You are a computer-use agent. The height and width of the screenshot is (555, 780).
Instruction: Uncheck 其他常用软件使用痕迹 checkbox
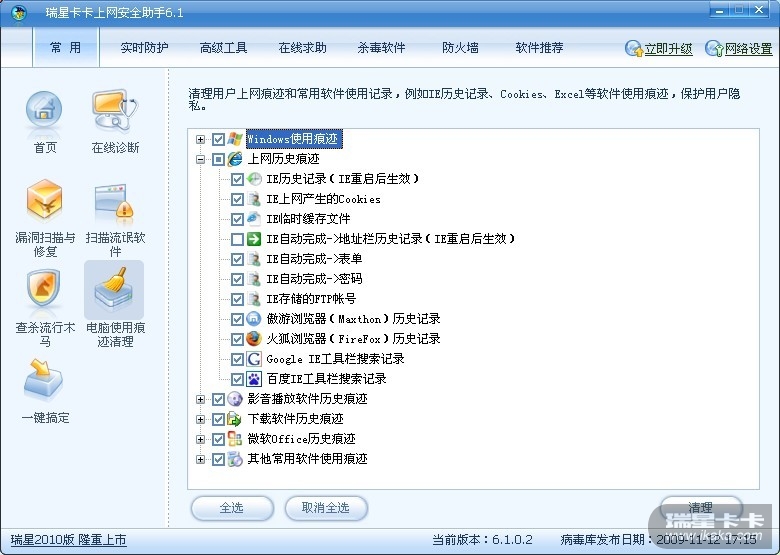218,459
